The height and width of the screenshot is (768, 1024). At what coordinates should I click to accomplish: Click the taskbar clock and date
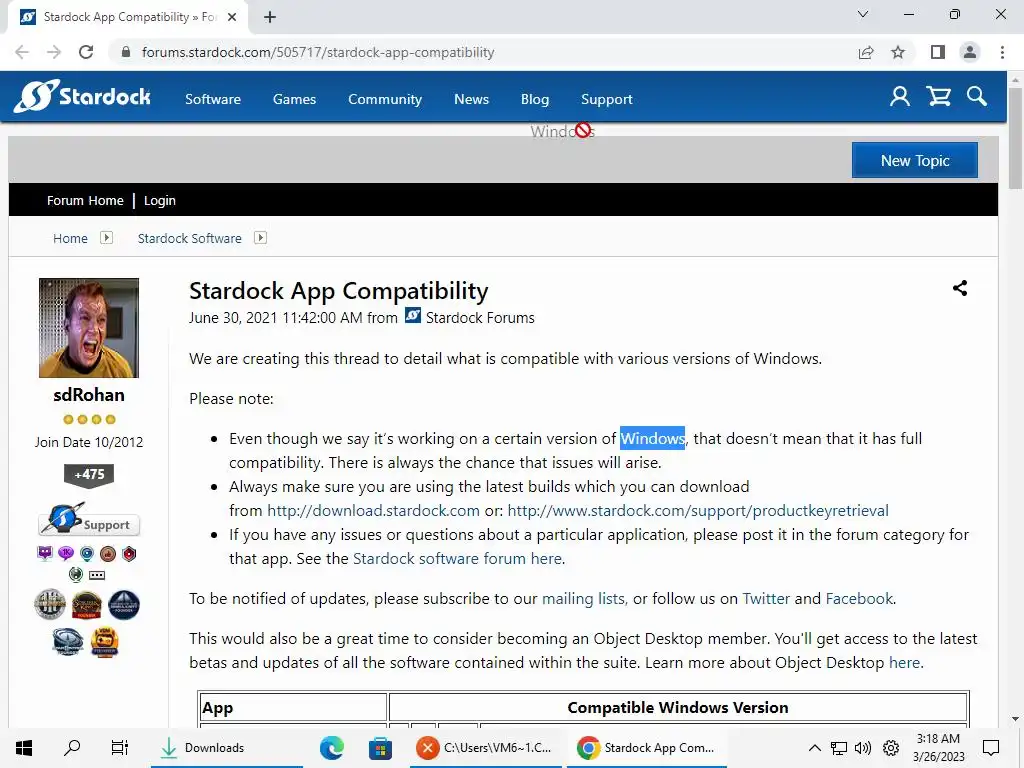938,748
